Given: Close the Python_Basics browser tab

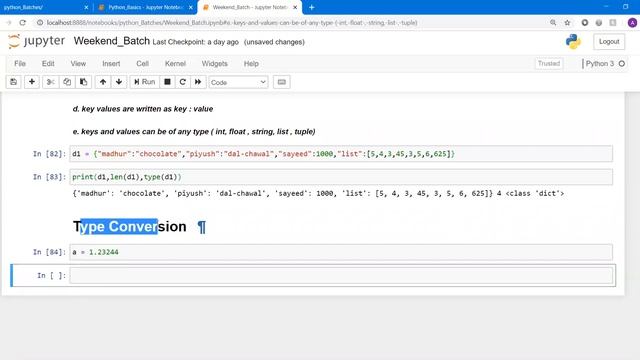Looking at the screenshot, I should tap(191, 7).
